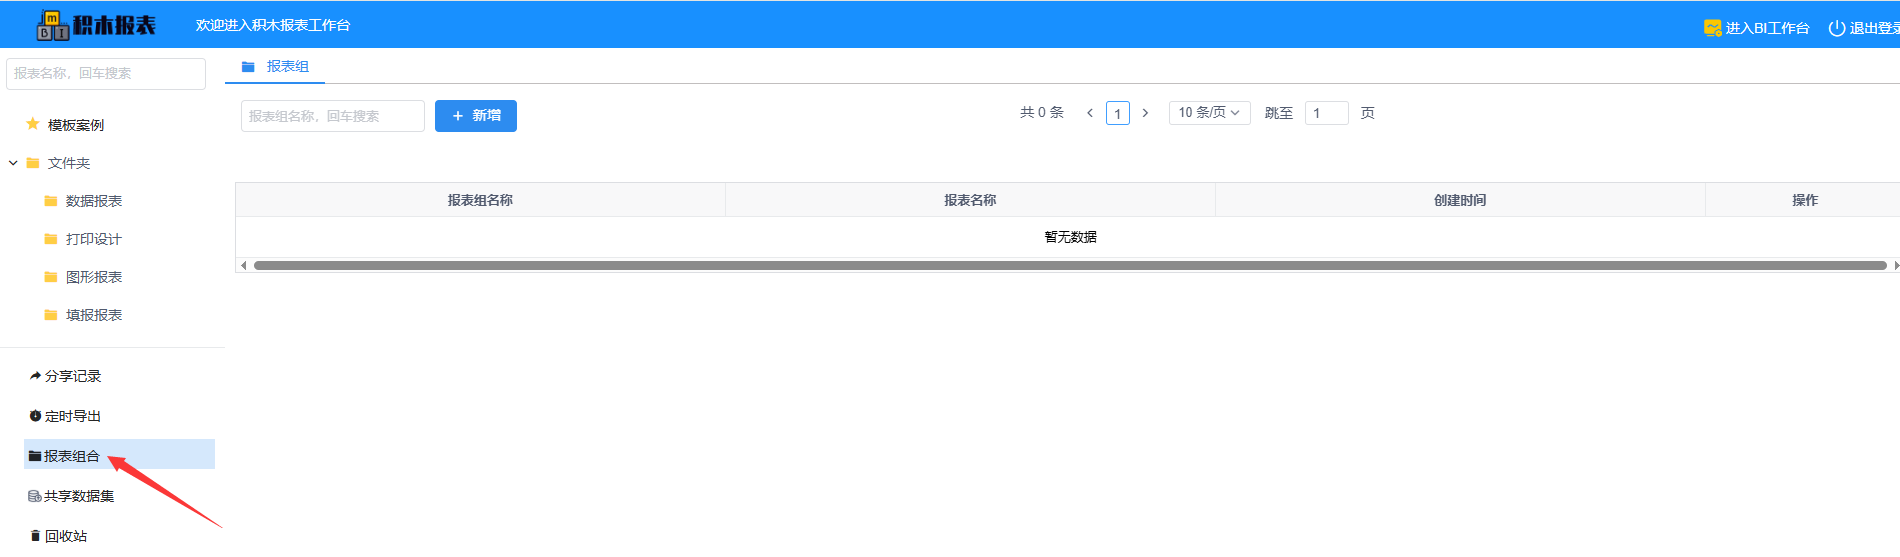1900x557 pixels.
Task: Open the 10 条/页 page size dropdown
Action: tap(1209, 113)
